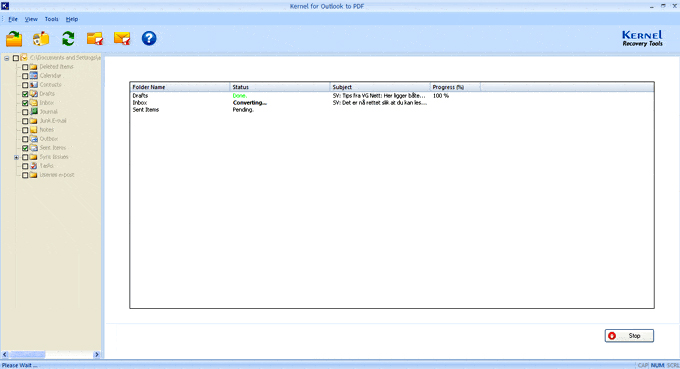Image resolution: width=680 pixels, height=369 pixels.
Task: Check the Notes checkbox
Action: 25,131
